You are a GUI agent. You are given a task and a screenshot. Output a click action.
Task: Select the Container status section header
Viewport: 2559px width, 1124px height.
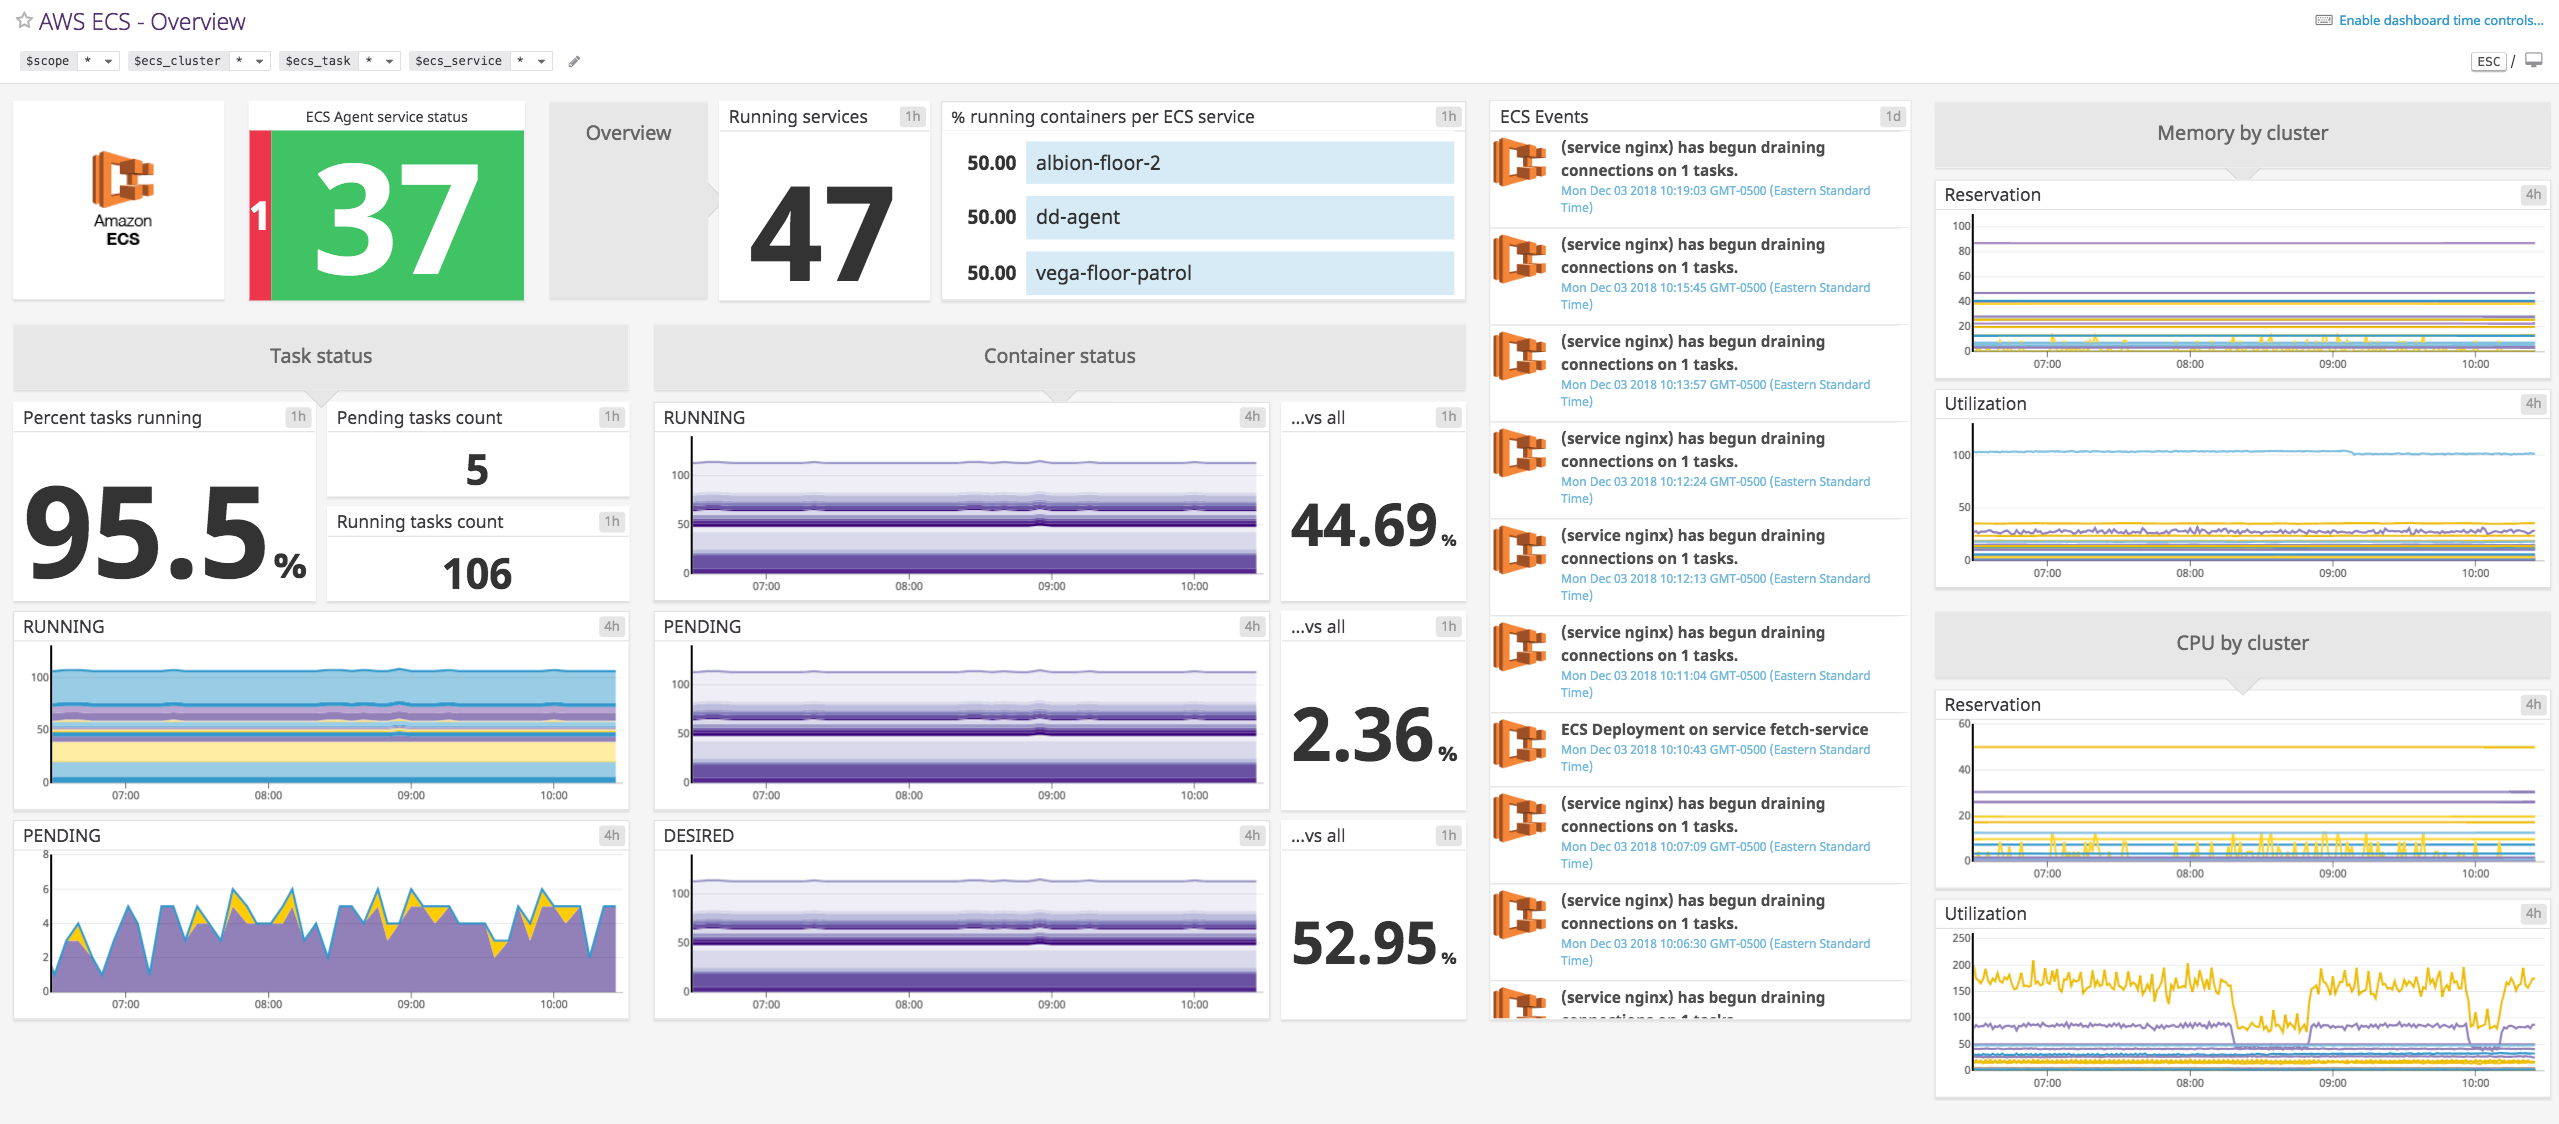(1059, 356)
